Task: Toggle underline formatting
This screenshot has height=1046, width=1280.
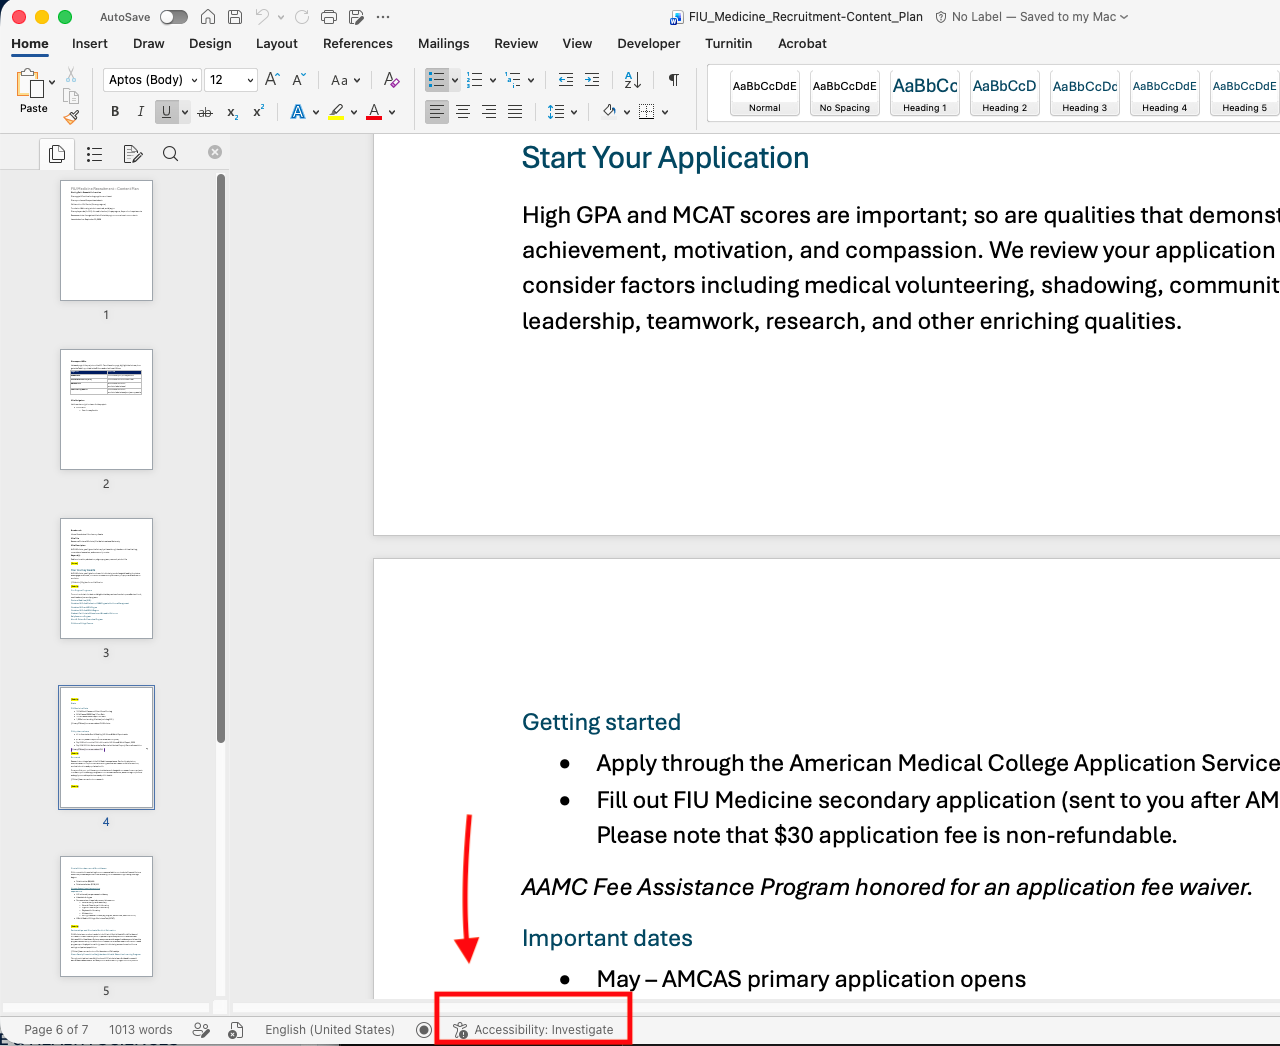Action: pos(167,112)
